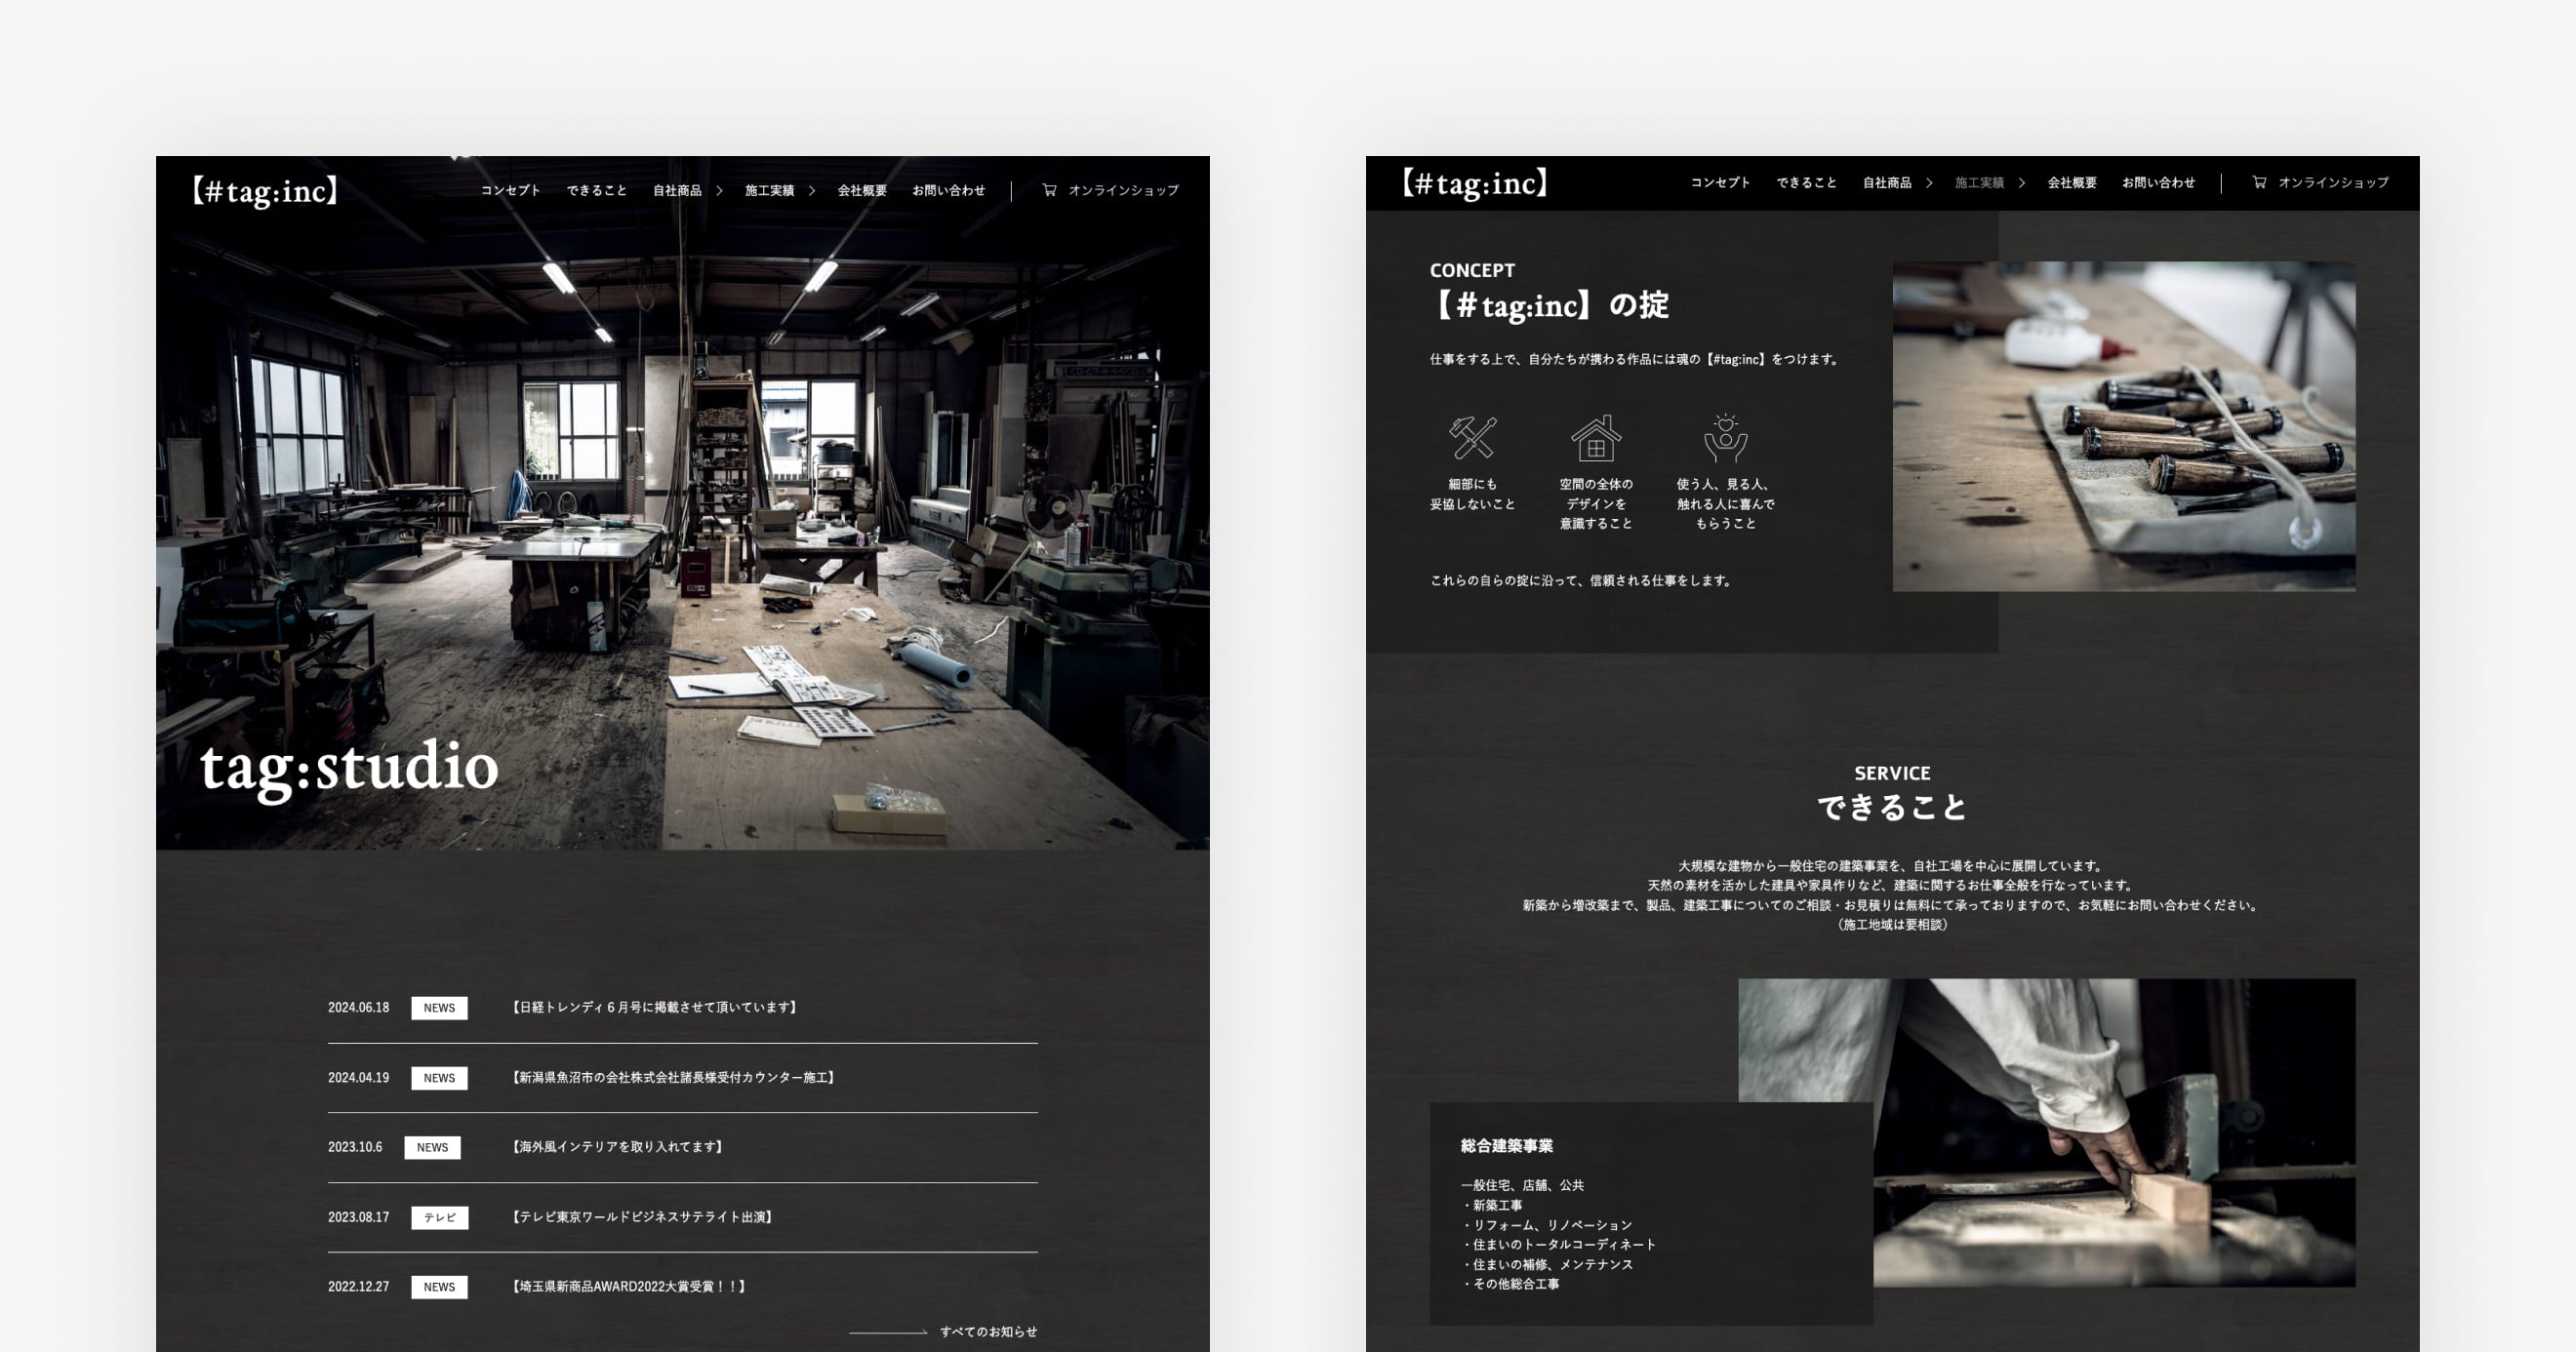Viewport: 2576px width, 1352px height.
Task: Expand the 自社商品 chevron on right page
Action: [1929, 183]
